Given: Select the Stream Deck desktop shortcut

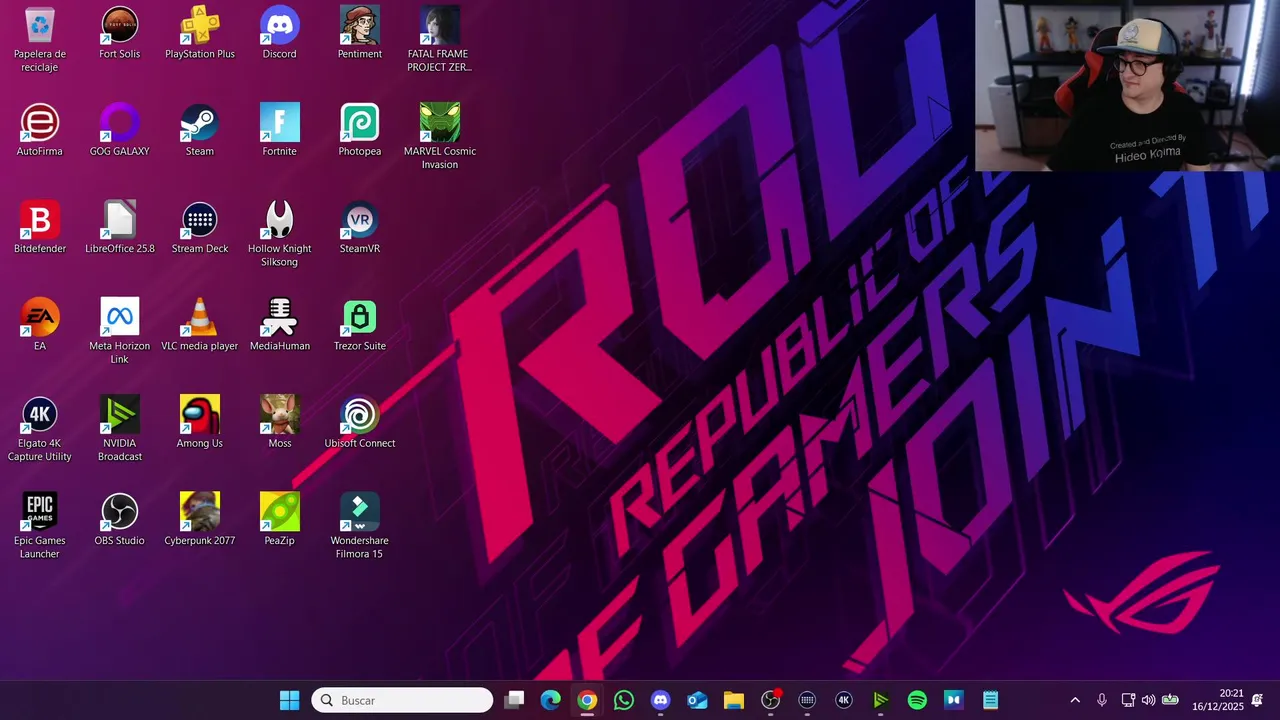Looking at the screenshot, I should tap(200, 227).
